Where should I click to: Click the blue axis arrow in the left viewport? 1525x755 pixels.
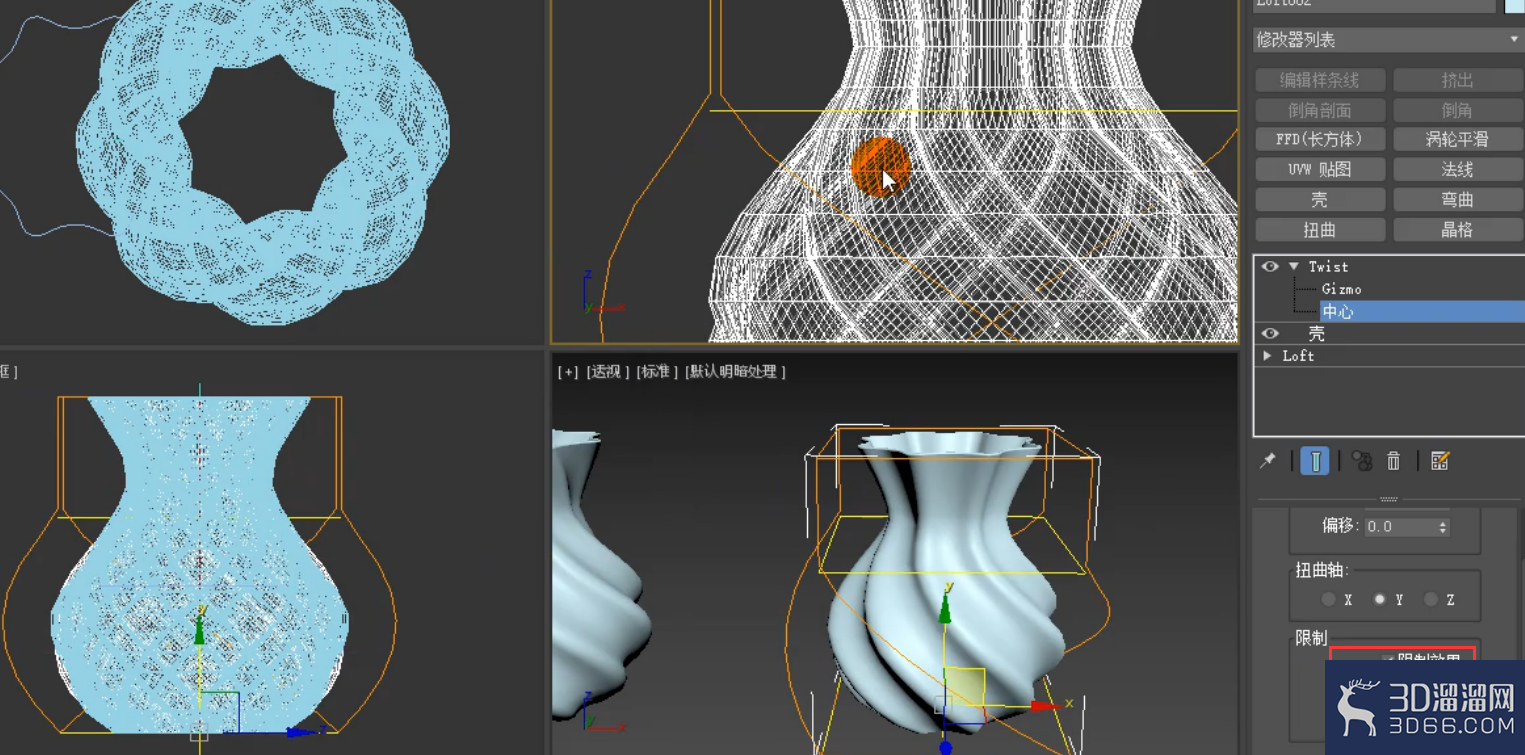tap(301, 732)
